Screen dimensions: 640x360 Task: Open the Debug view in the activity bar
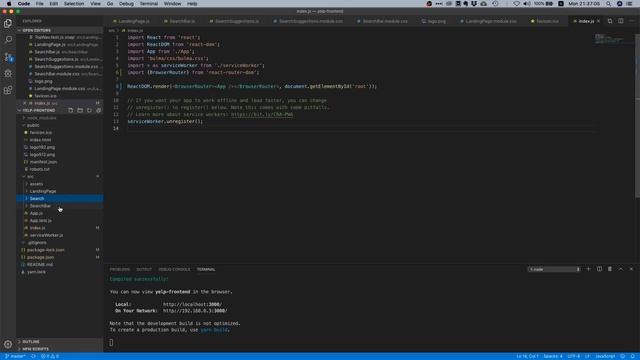[8, 73]
